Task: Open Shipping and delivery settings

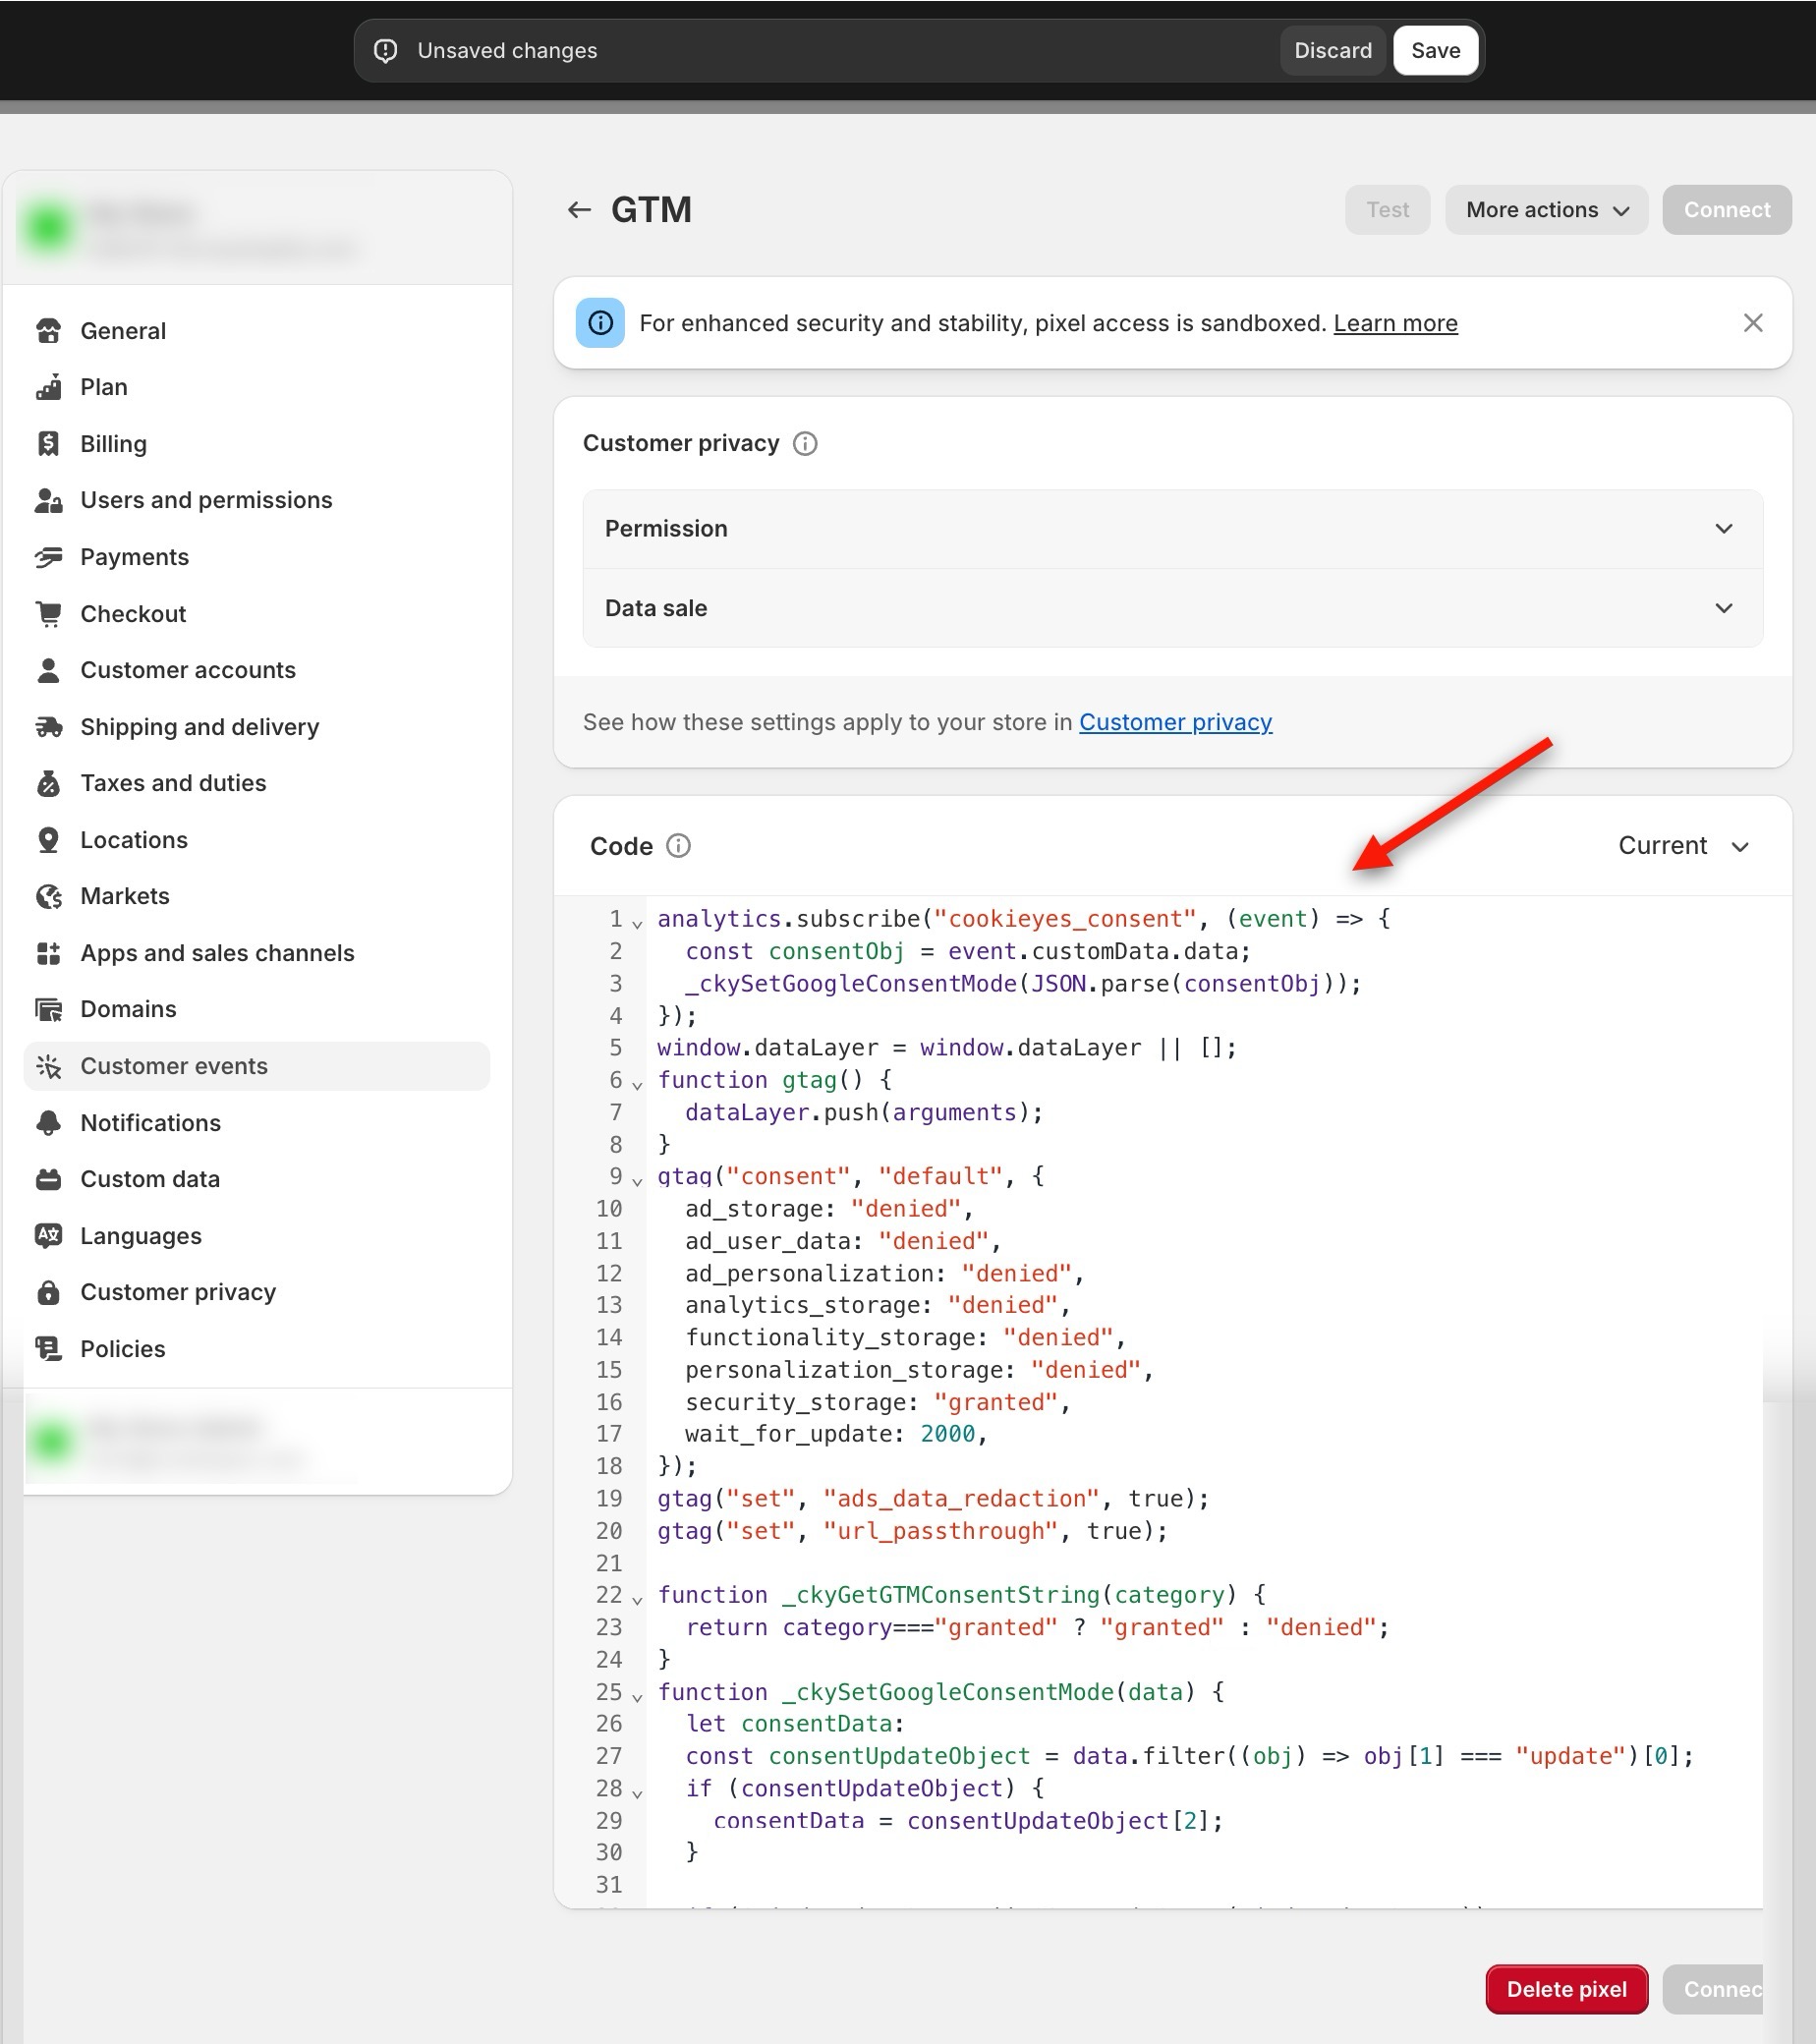Action: click(257, 727)
